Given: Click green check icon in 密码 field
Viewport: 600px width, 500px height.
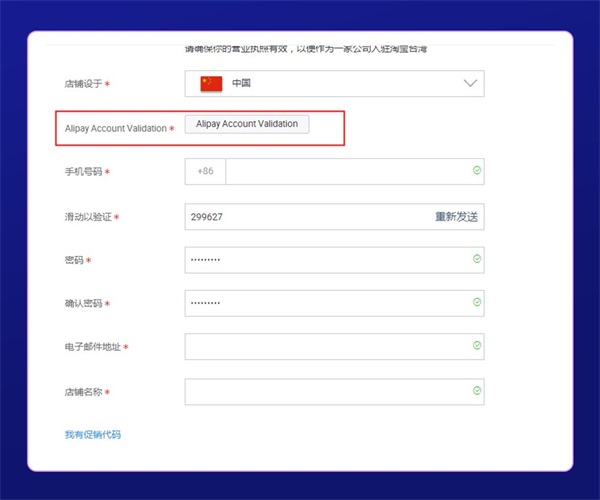Looking at the screenshot, I should [x=477, y=259].
